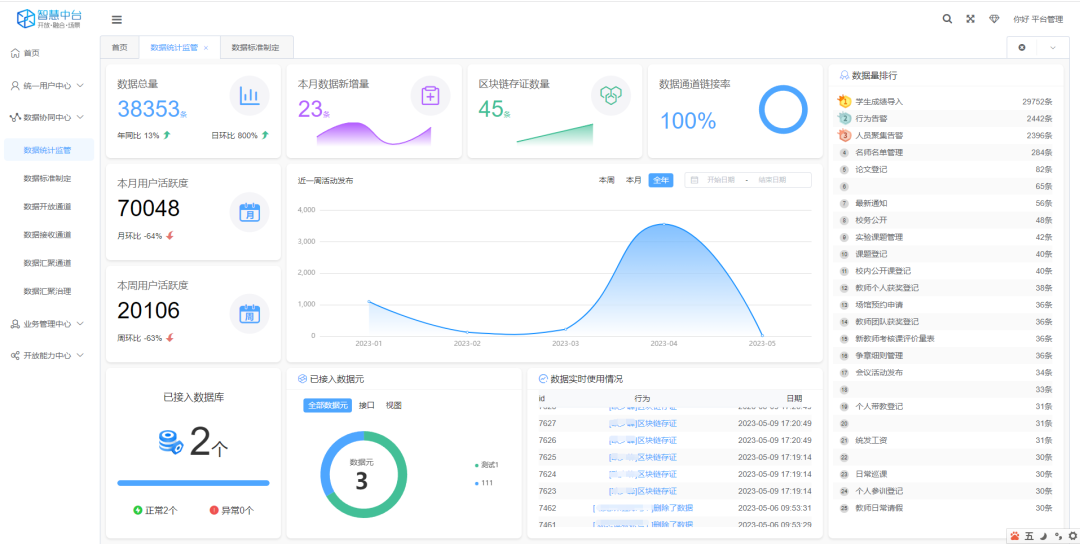Select the 全部数据元 filter
Viewport: 1080px width, 544px height.
pos(328,406)
